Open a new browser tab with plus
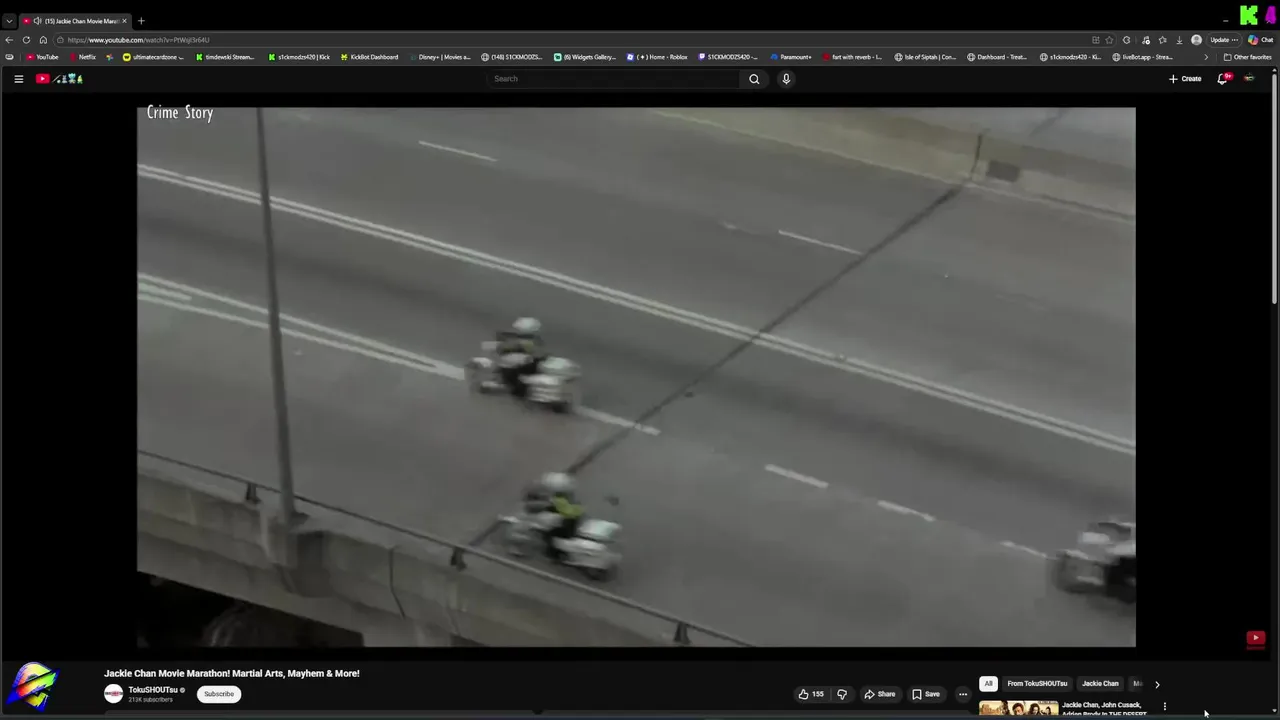This screenshot has width=1280, height=720. point(141,21)
